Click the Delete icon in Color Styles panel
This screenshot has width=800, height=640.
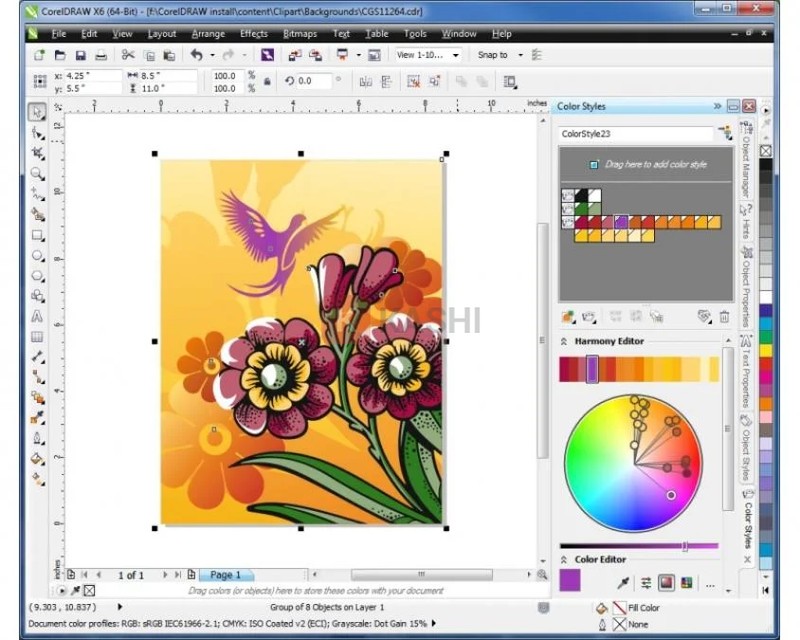tap(724, 316)
